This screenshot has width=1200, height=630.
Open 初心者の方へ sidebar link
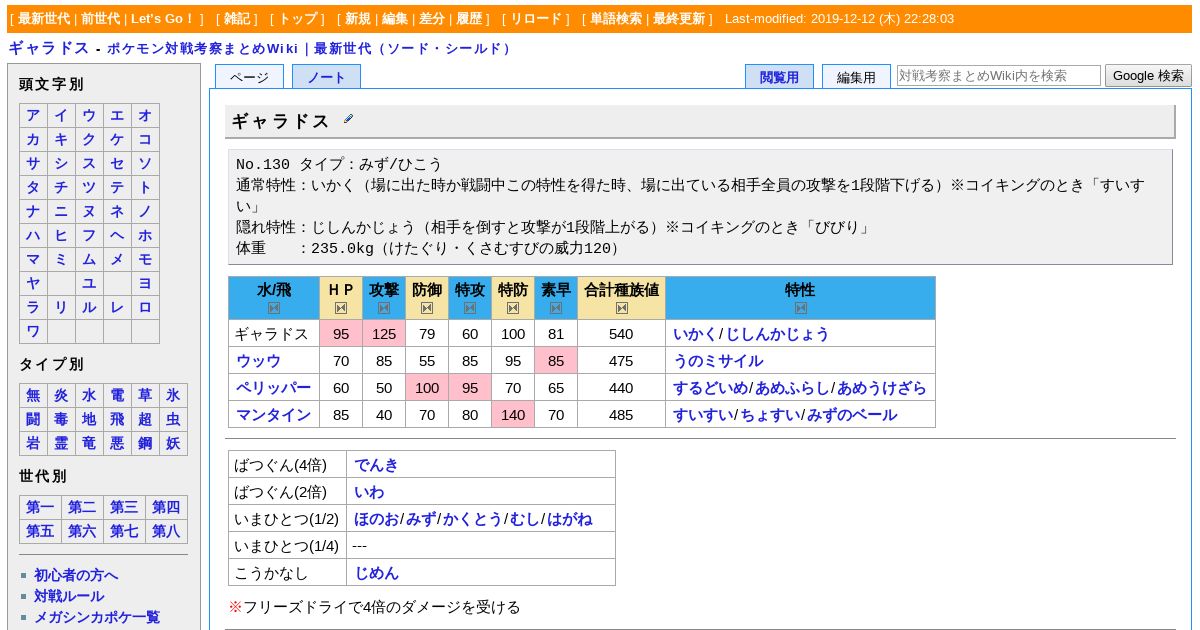coord(76,575)
